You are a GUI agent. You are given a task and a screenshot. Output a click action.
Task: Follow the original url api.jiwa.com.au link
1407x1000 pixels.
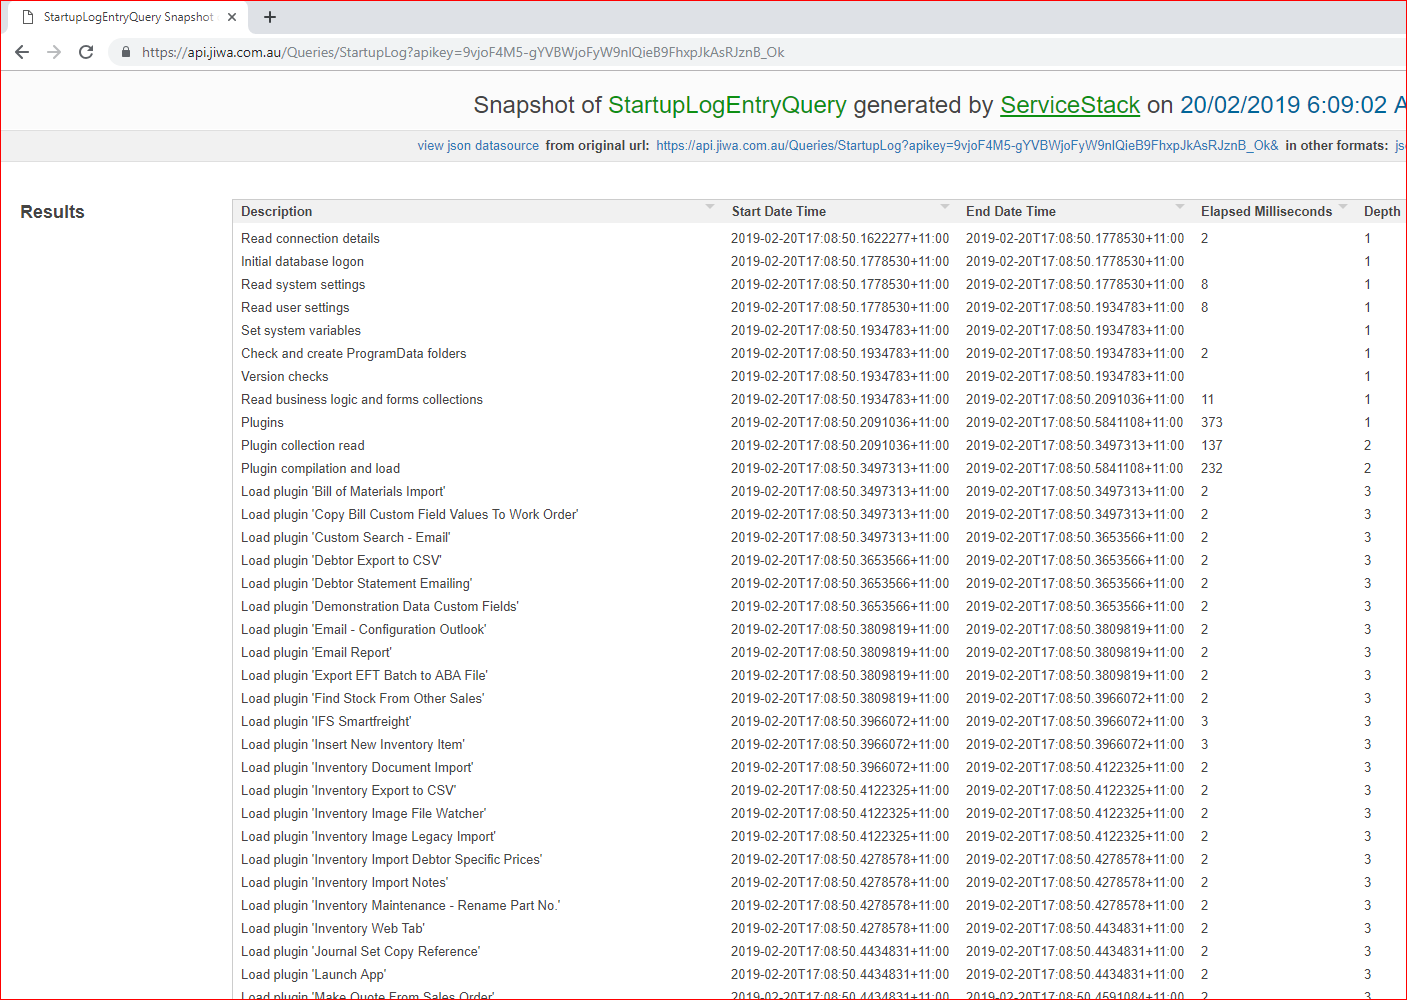966,146
